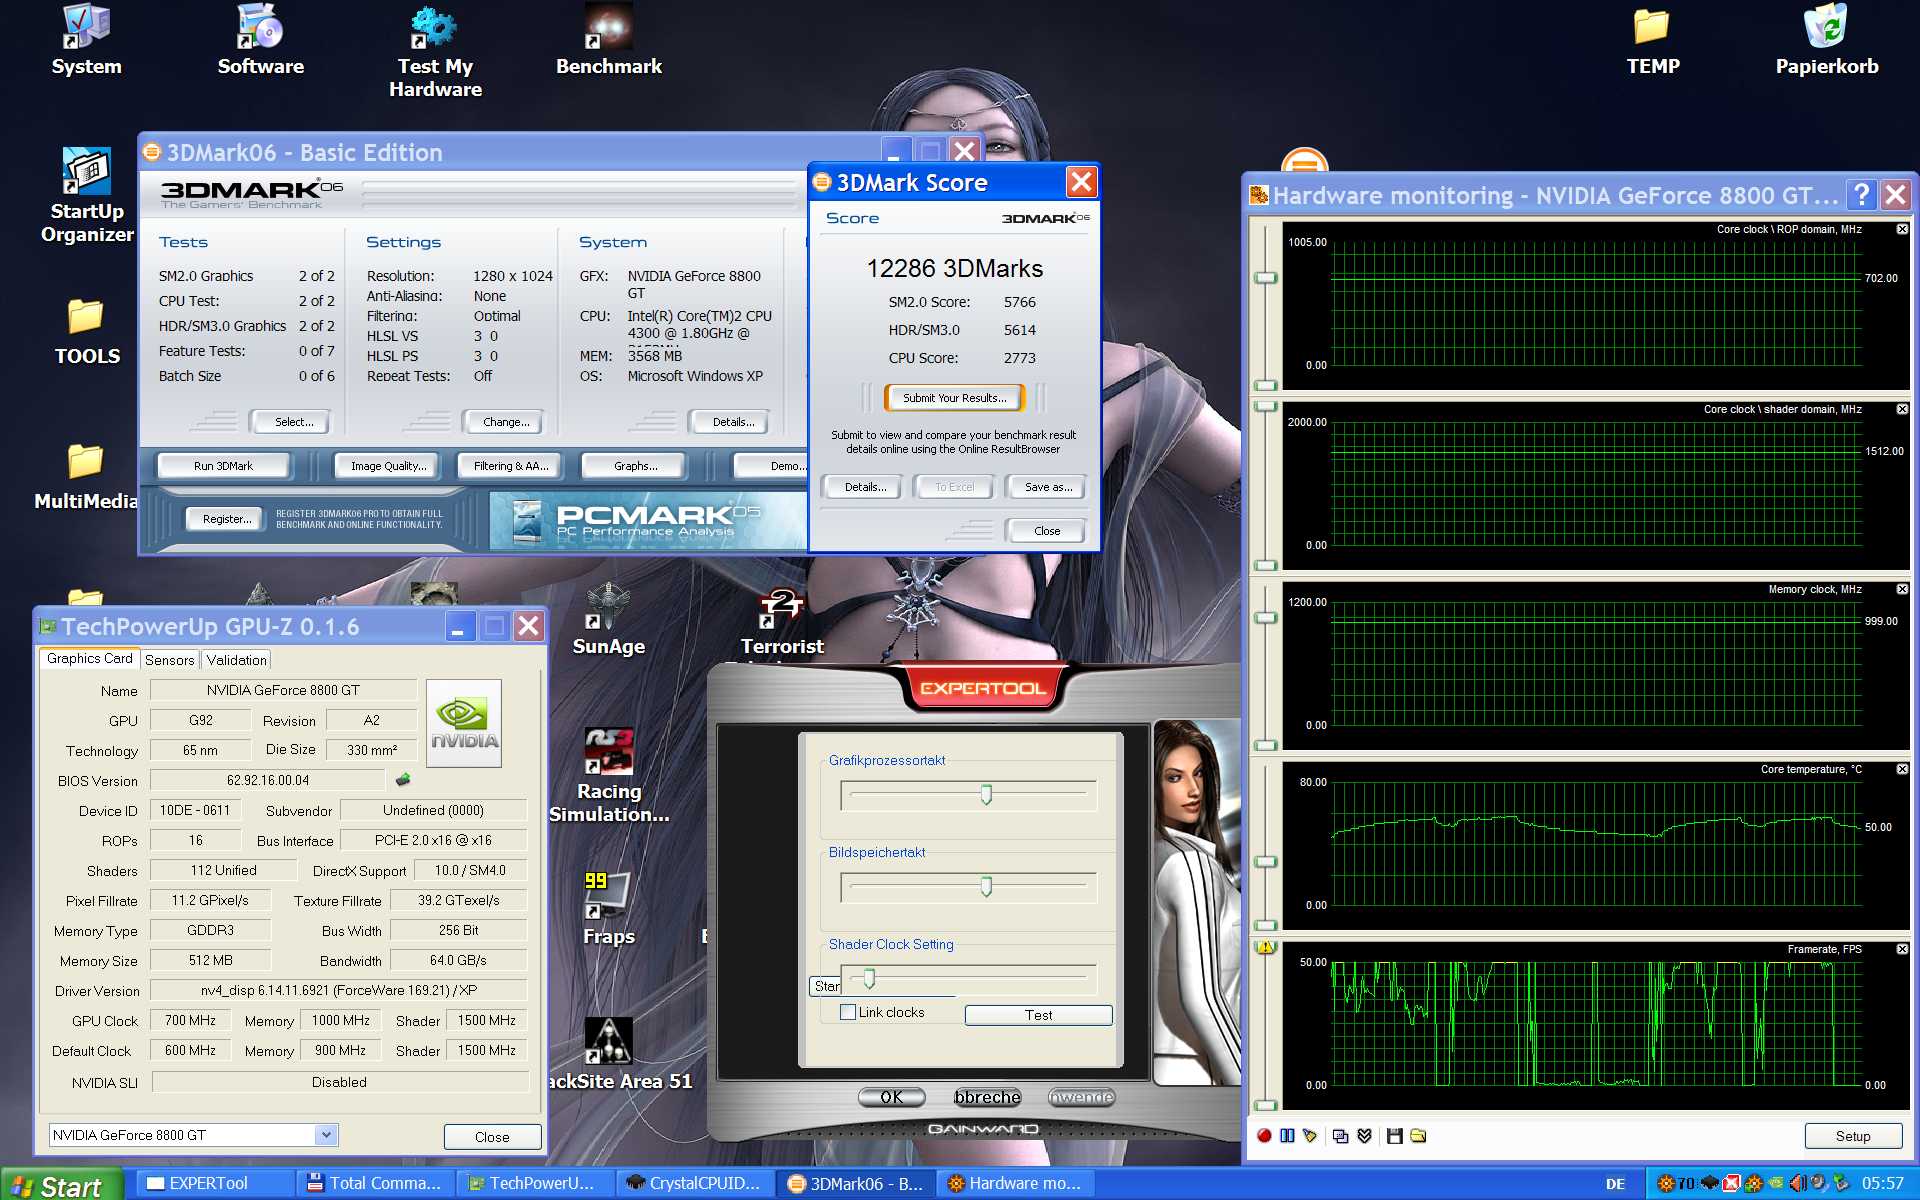Click Submit Your Results button
Screen dimensions: 1920x1200
coord(954,398)
